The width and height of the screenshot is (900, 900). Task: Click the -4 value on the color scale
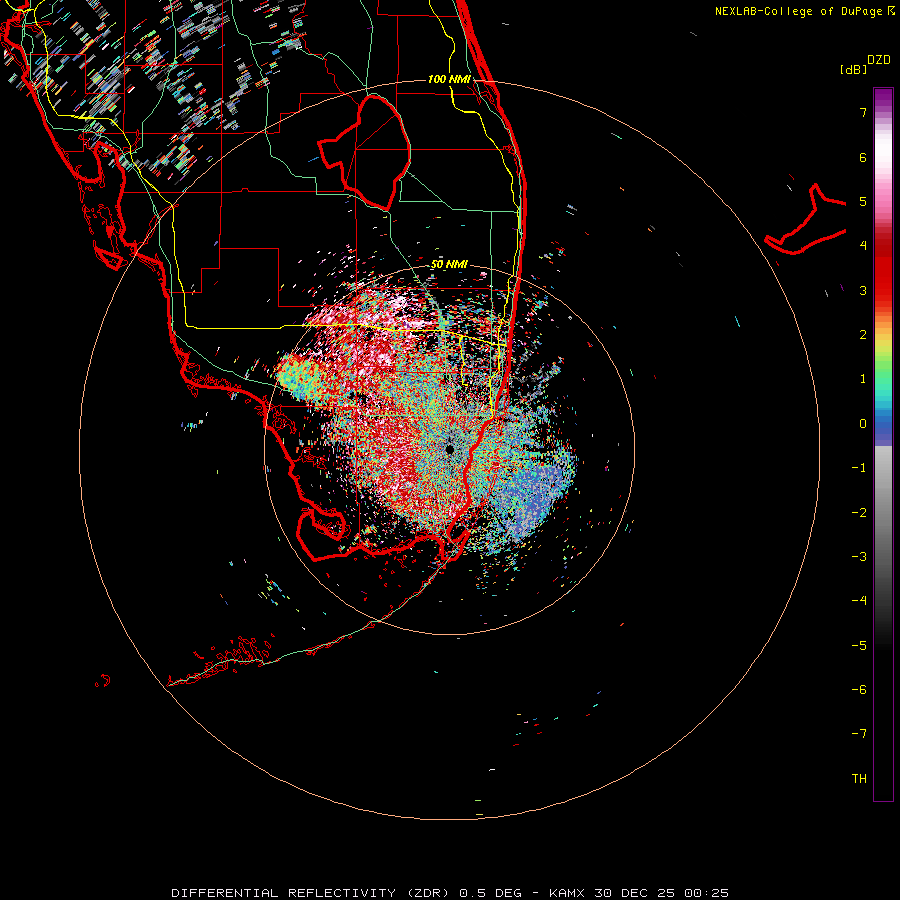859,601
